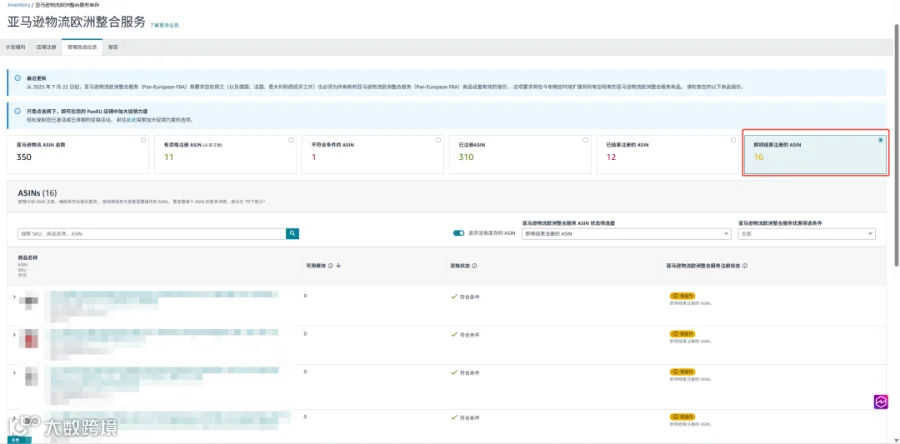Click info icon in the first blue notice banner

point(18,77)
